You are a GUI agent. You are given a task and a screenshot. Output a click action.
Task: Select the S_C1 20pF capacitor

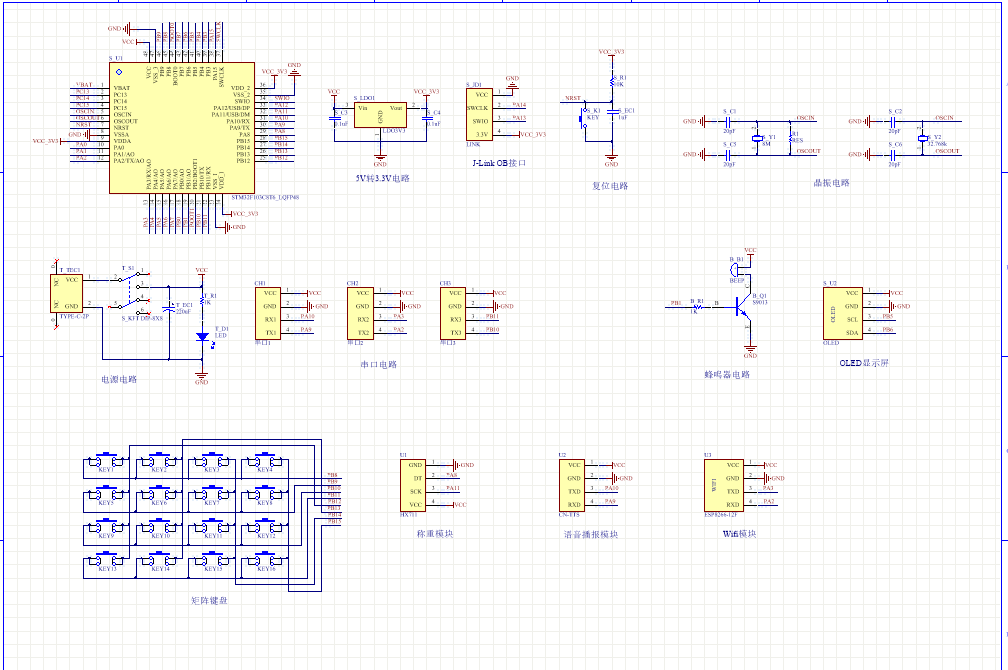(x=728, y=121)
